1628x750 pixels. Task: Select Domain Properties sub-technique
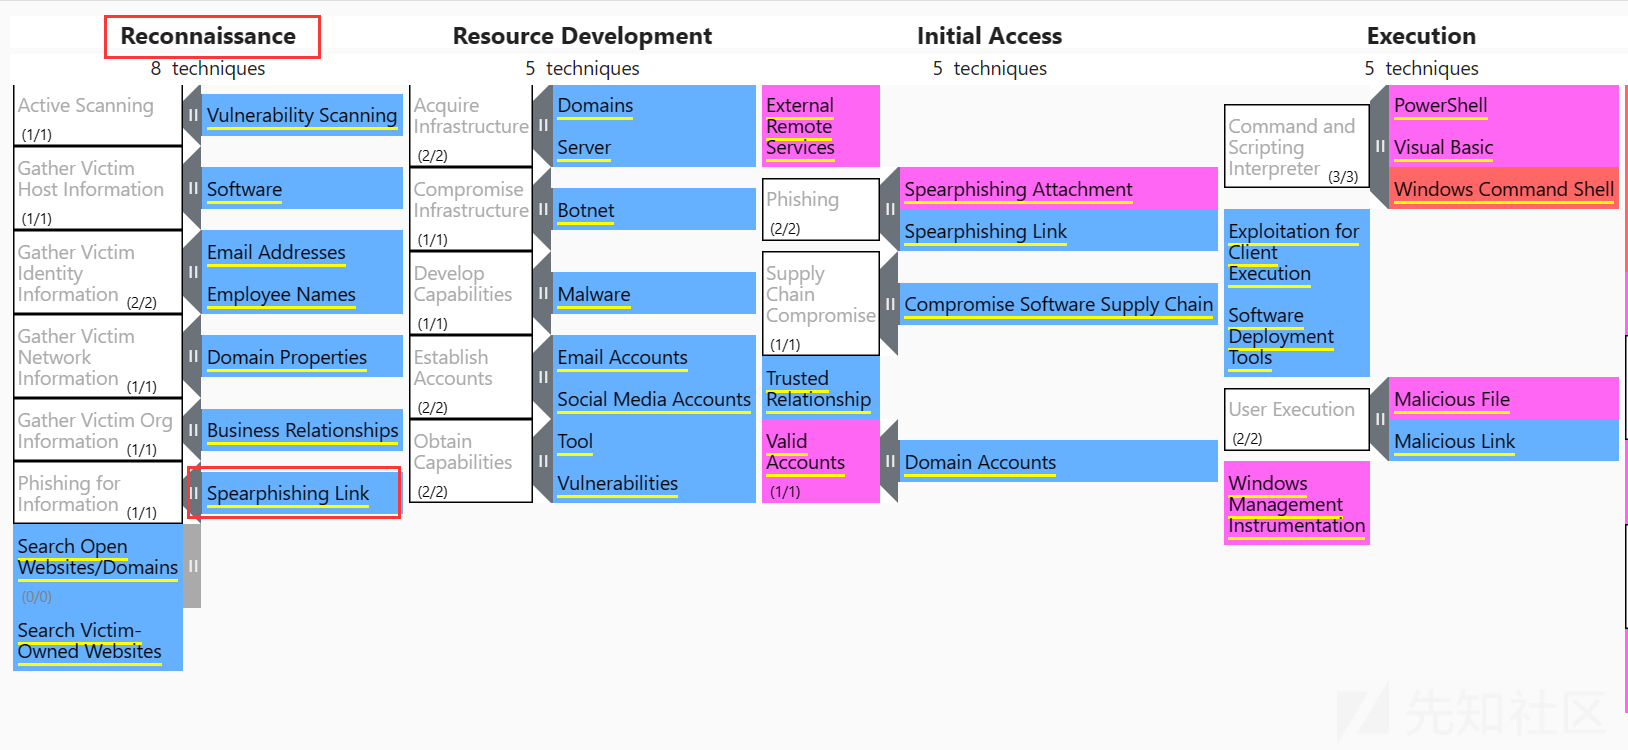point(302,357)
